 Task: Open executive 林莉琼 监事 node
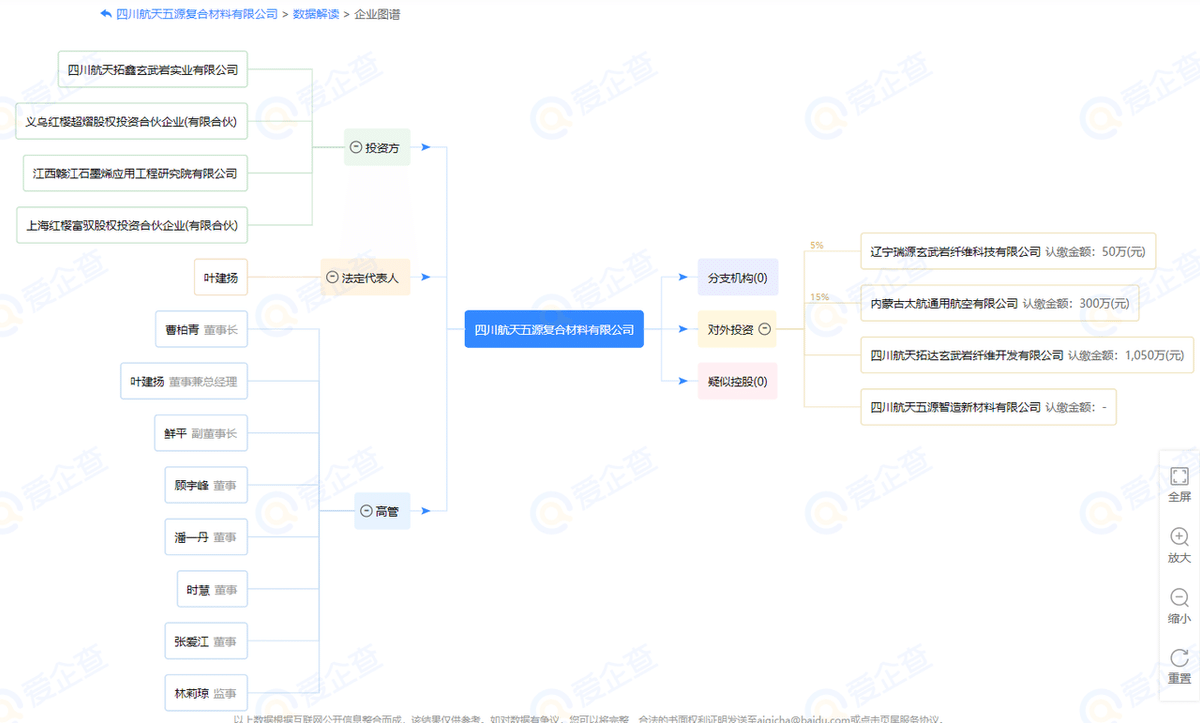click(205, 693)
